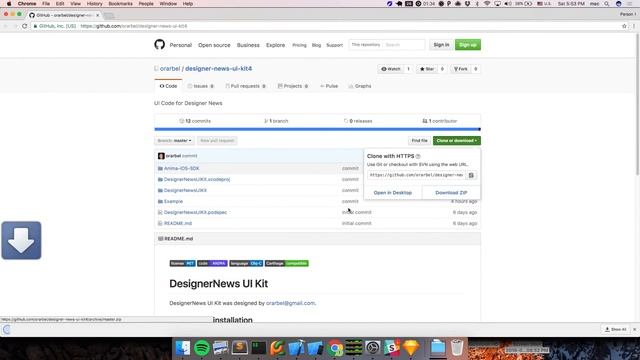This screenshot has height=360, width=640.
Task: Copy the clone URL to clipboard
Action: tap(471, 175)
